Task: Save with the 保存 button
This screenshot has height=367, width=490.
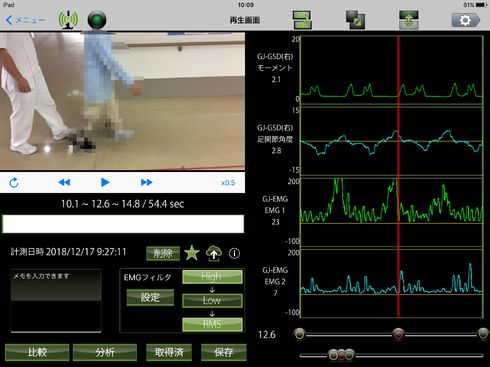Action: point(224,352)
